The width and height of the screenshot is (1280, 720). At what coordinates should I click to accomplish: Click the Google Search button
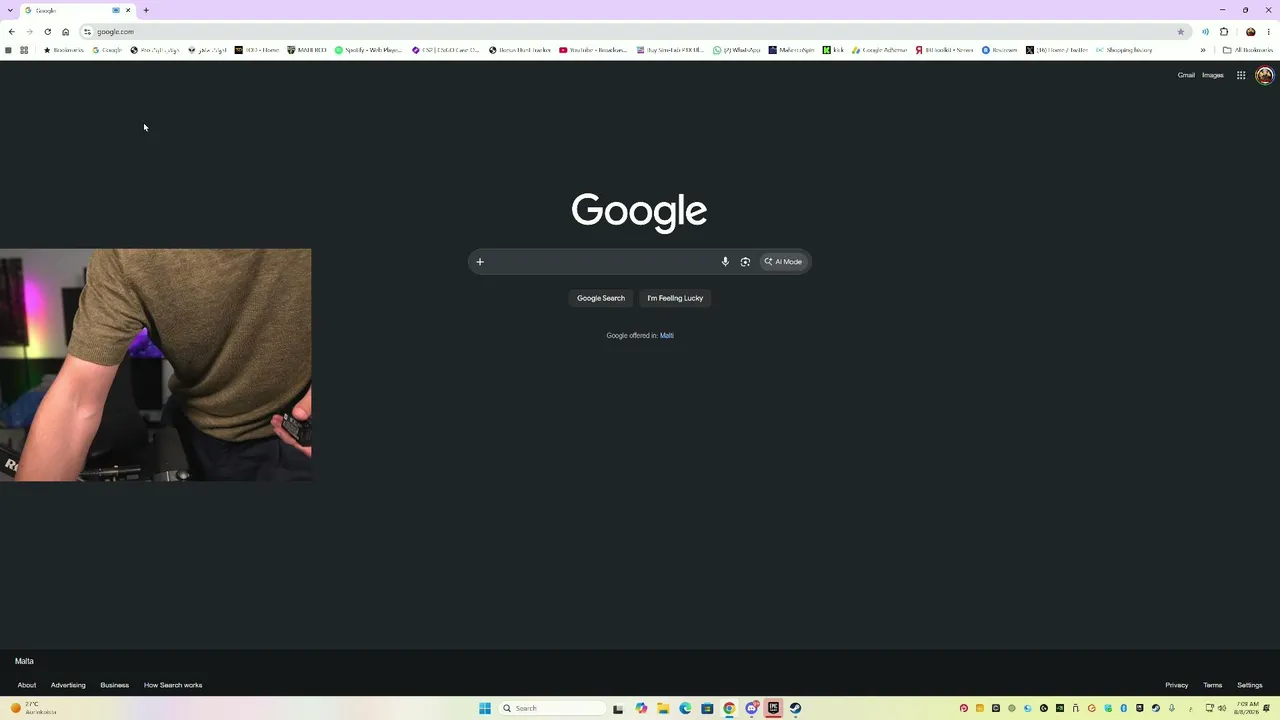click(601, 298)
